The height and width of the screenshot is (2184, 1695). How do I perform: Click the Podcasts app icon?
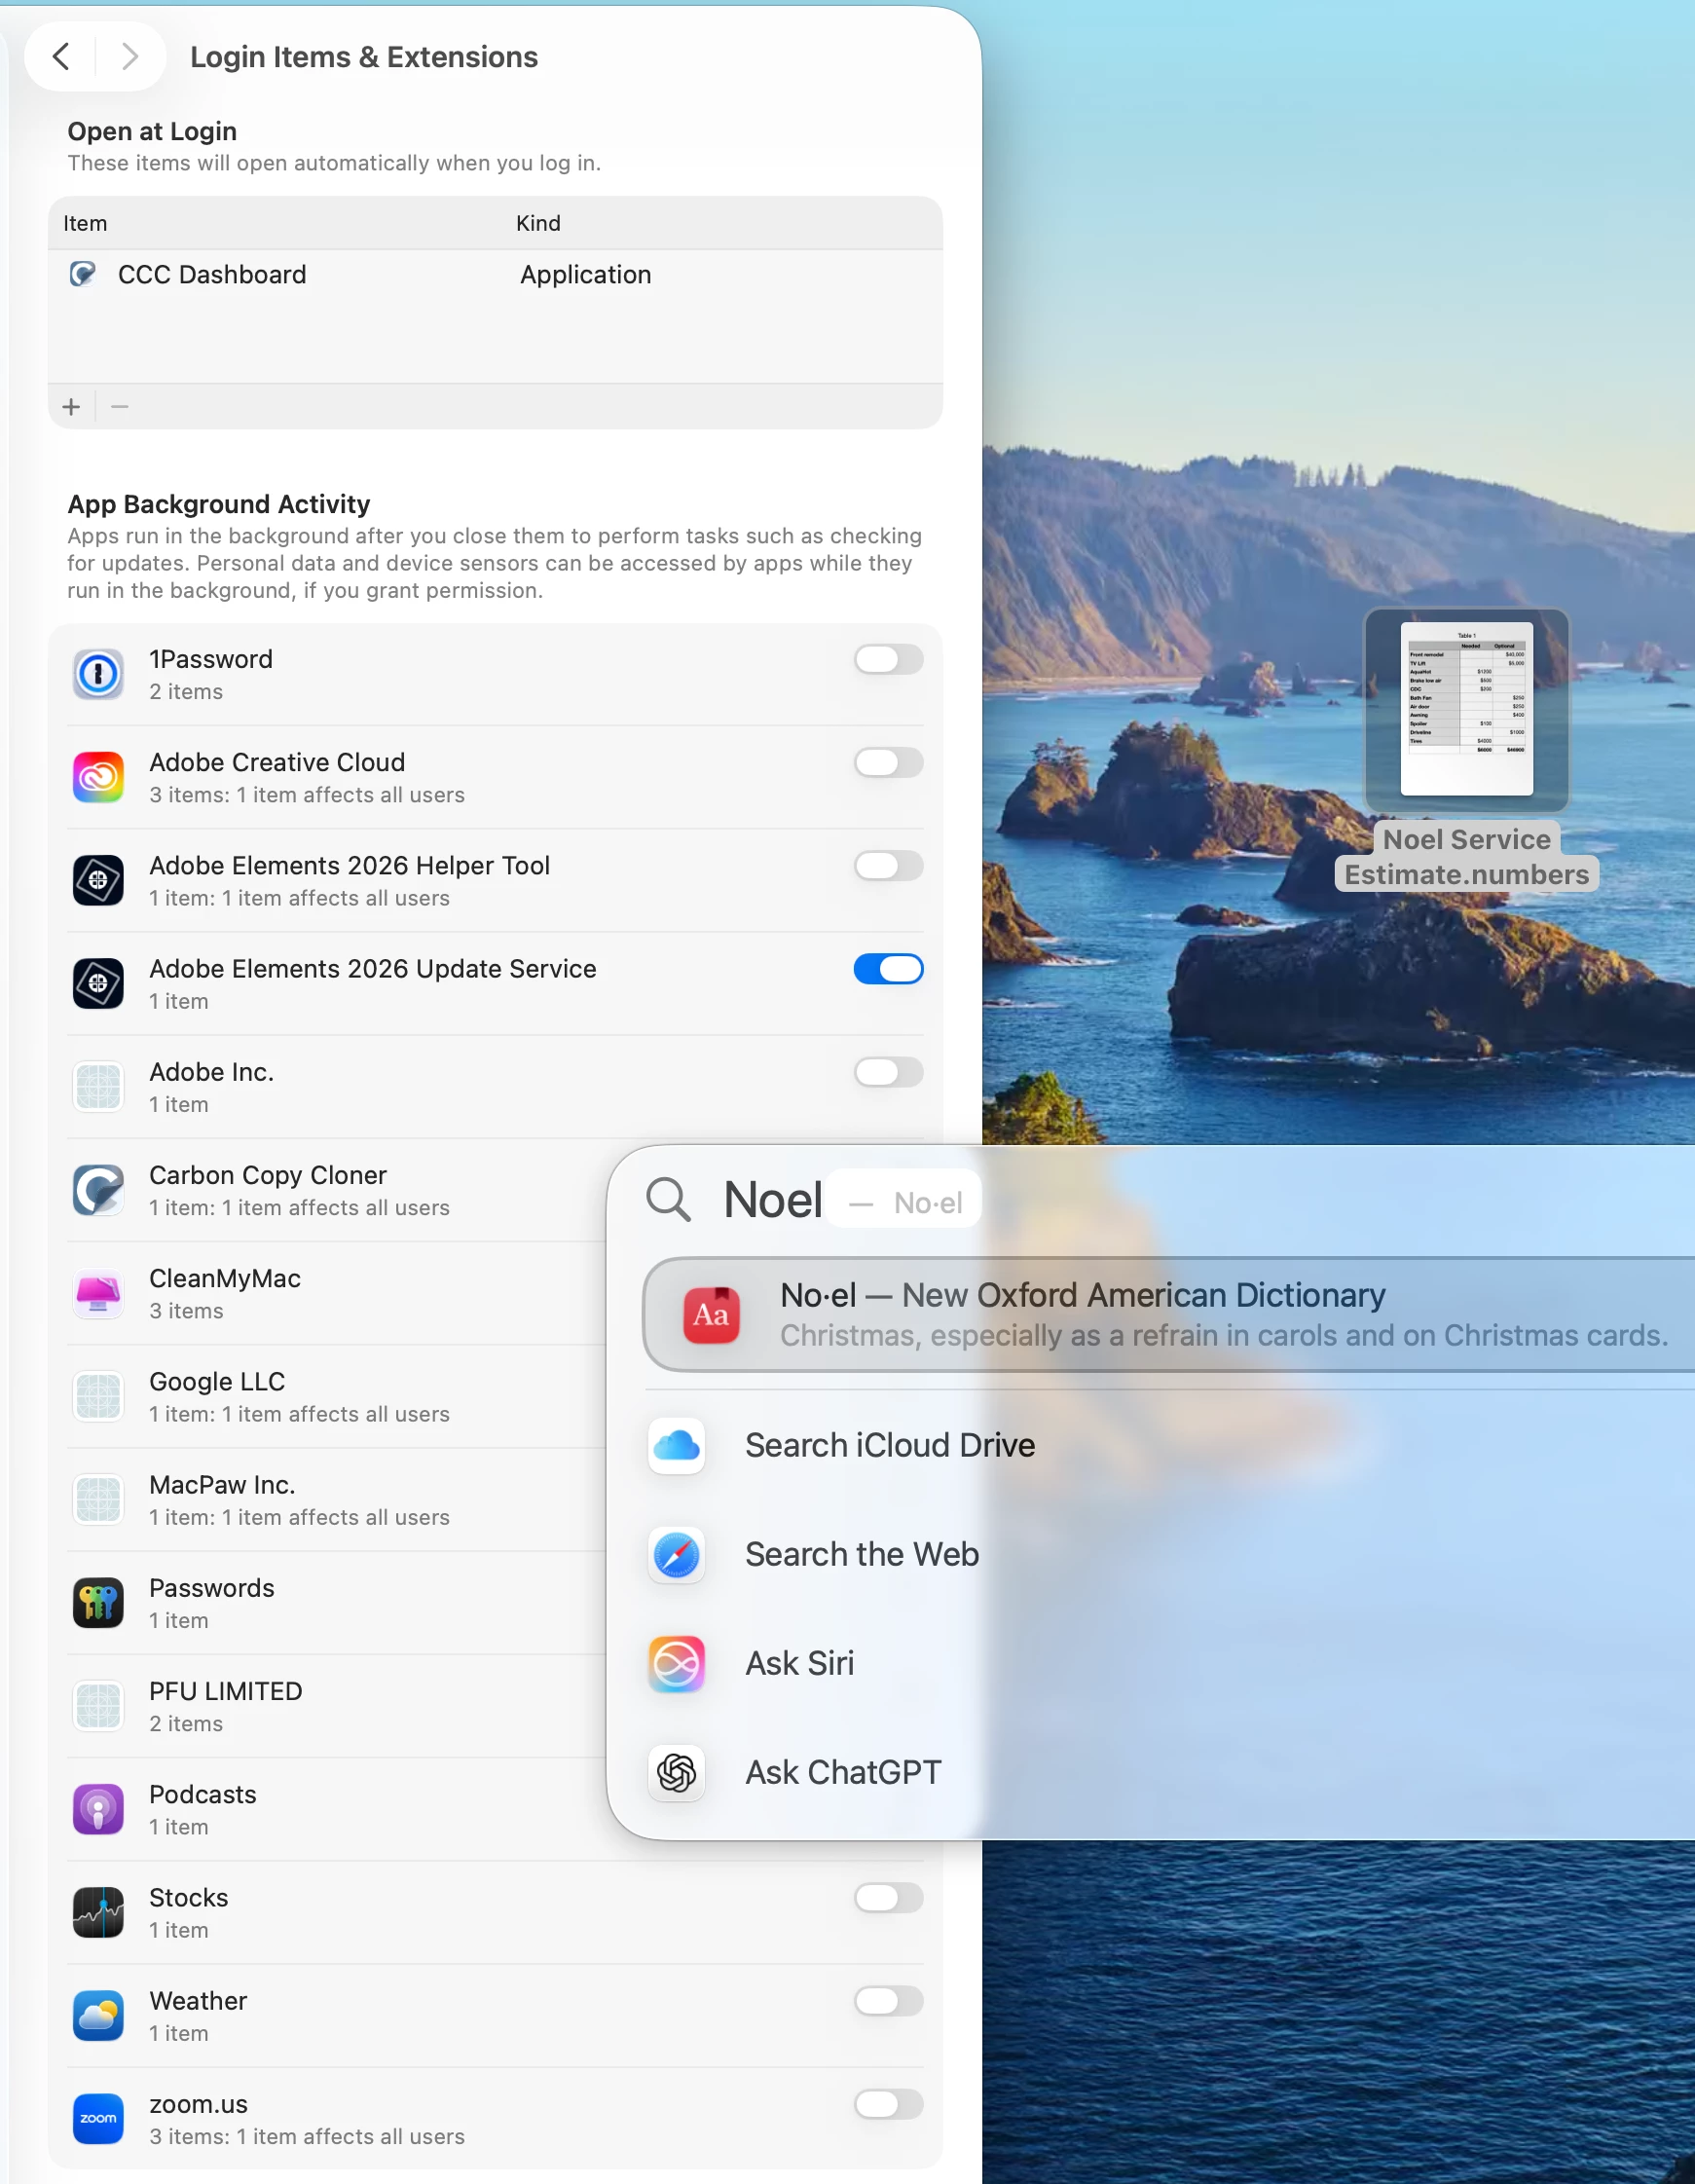point(98,1809)
